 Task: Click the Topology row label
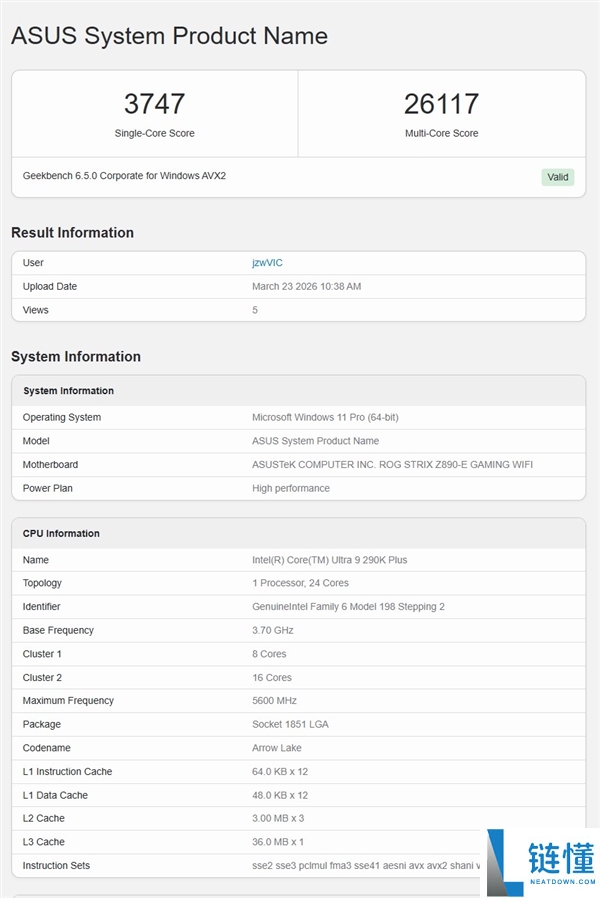[42, 583]
